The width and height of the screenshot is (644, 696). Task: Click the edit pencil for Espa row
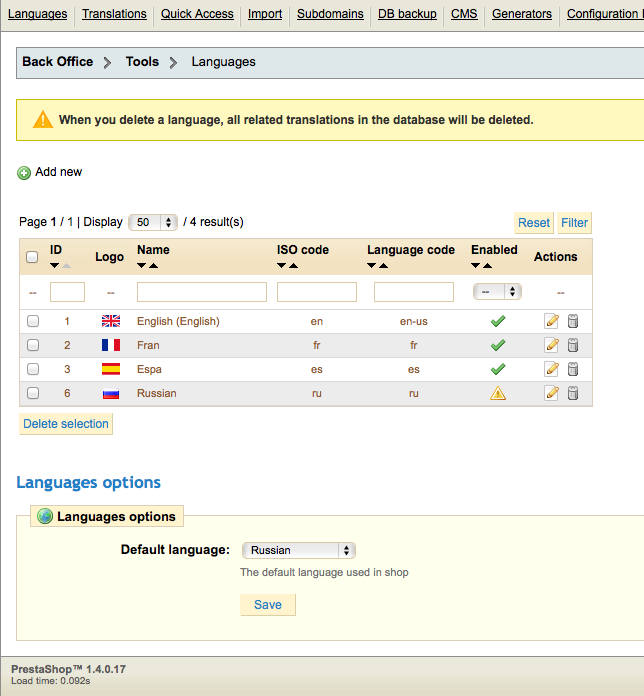coord(551,369)
